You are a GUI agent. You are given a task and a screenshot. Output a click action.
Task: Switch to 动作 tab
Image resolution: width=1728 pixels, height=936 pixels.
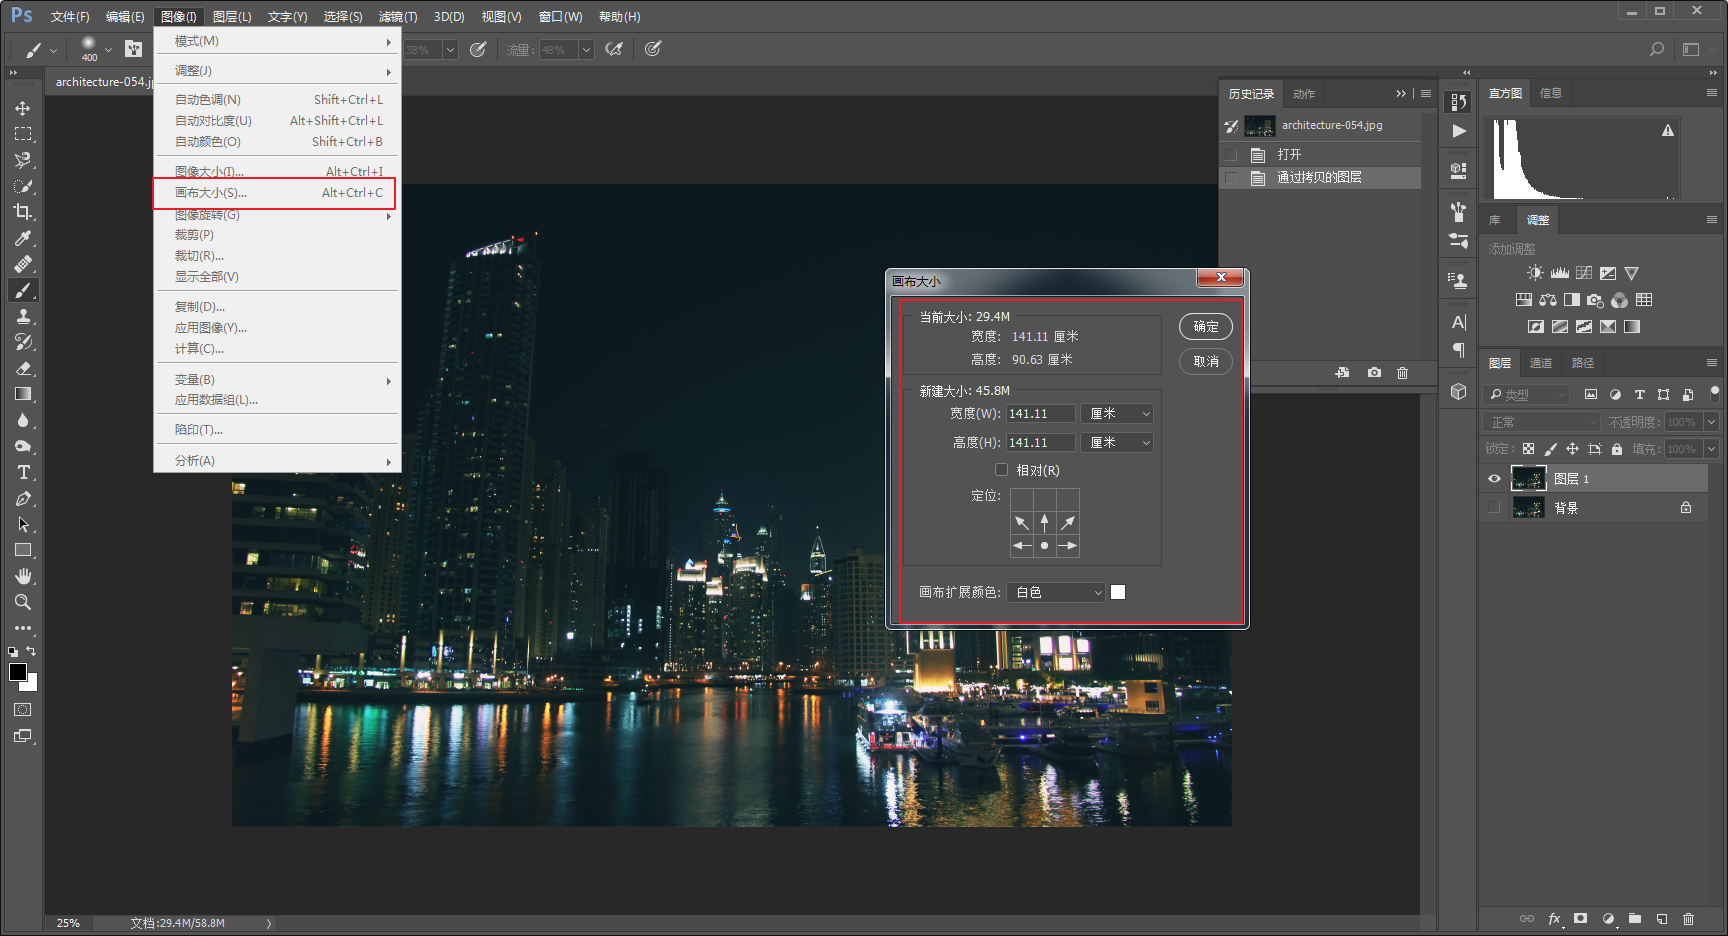pos(1304,94)
